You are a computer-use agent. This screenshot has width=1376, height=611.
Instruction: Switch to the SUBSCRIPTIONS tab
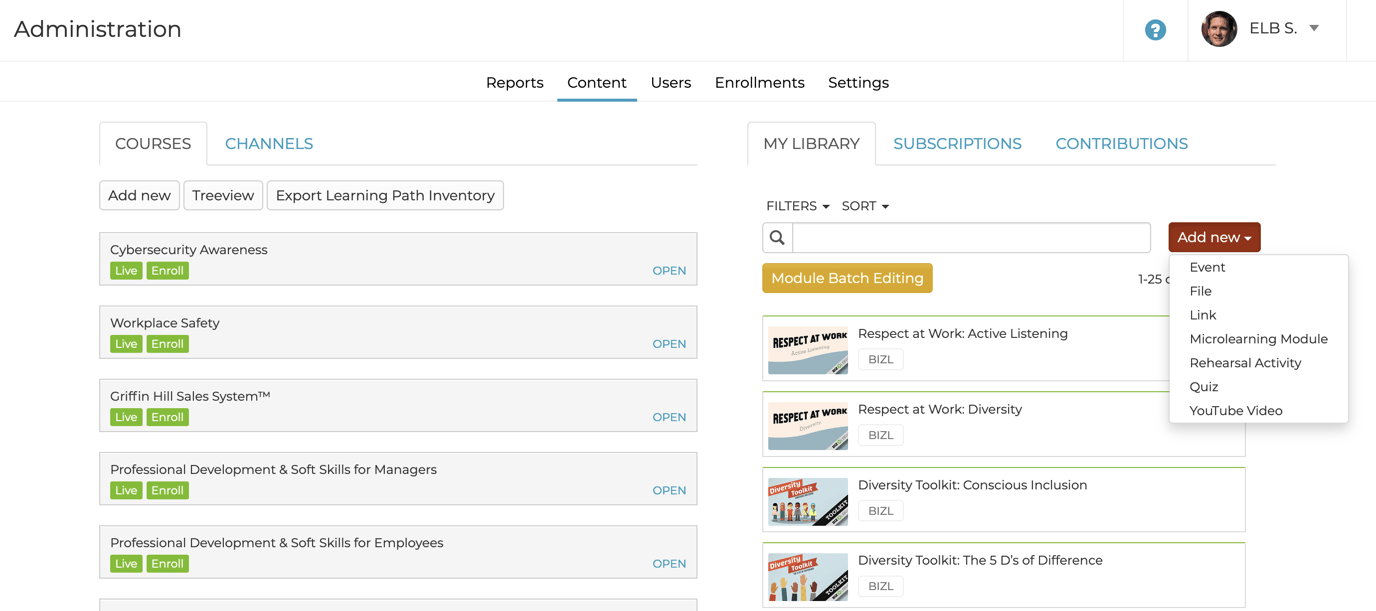pyautogui.click(x=957, y=143)
